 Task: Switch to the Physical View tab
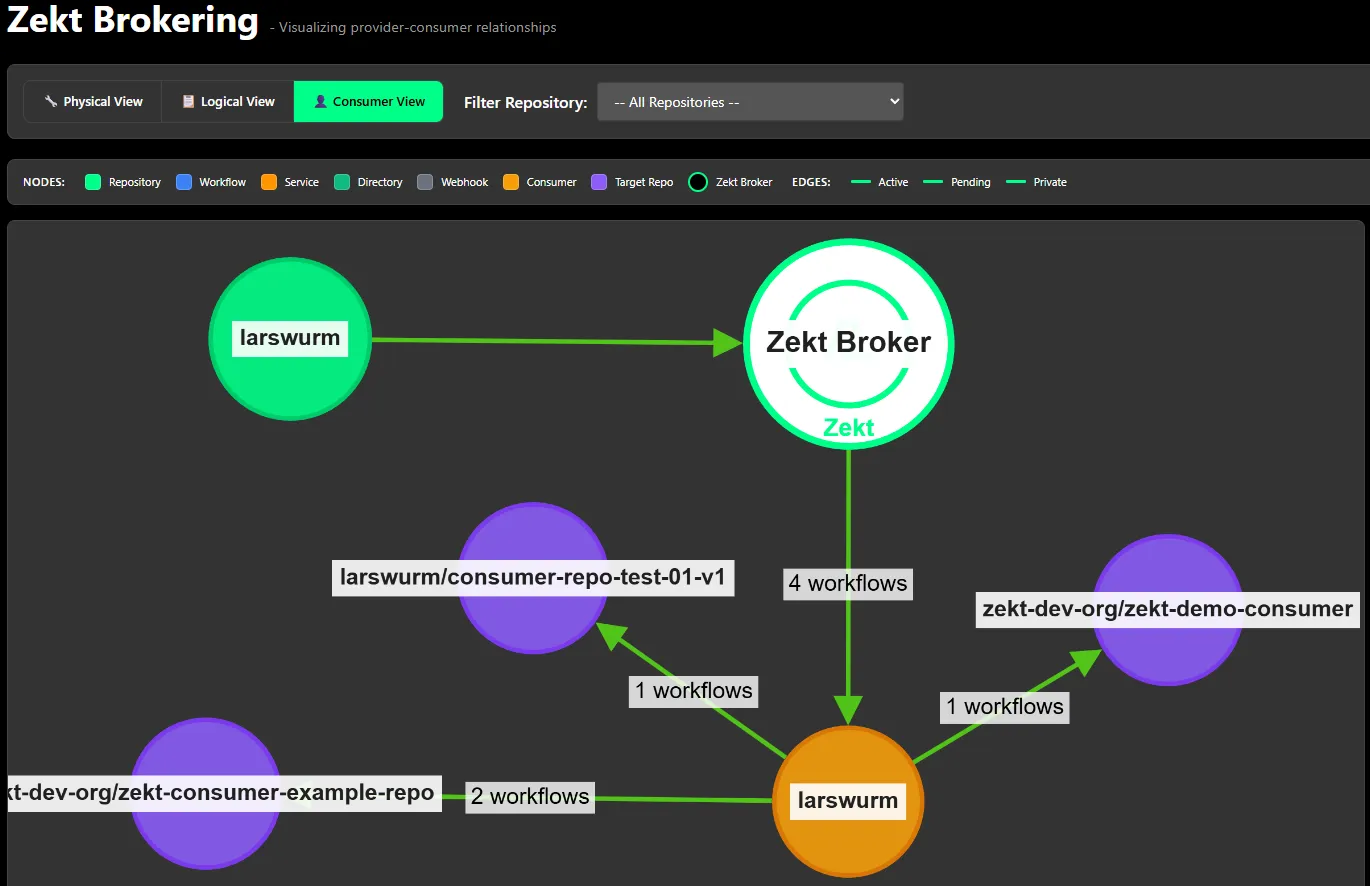click(x=93, y=102)
